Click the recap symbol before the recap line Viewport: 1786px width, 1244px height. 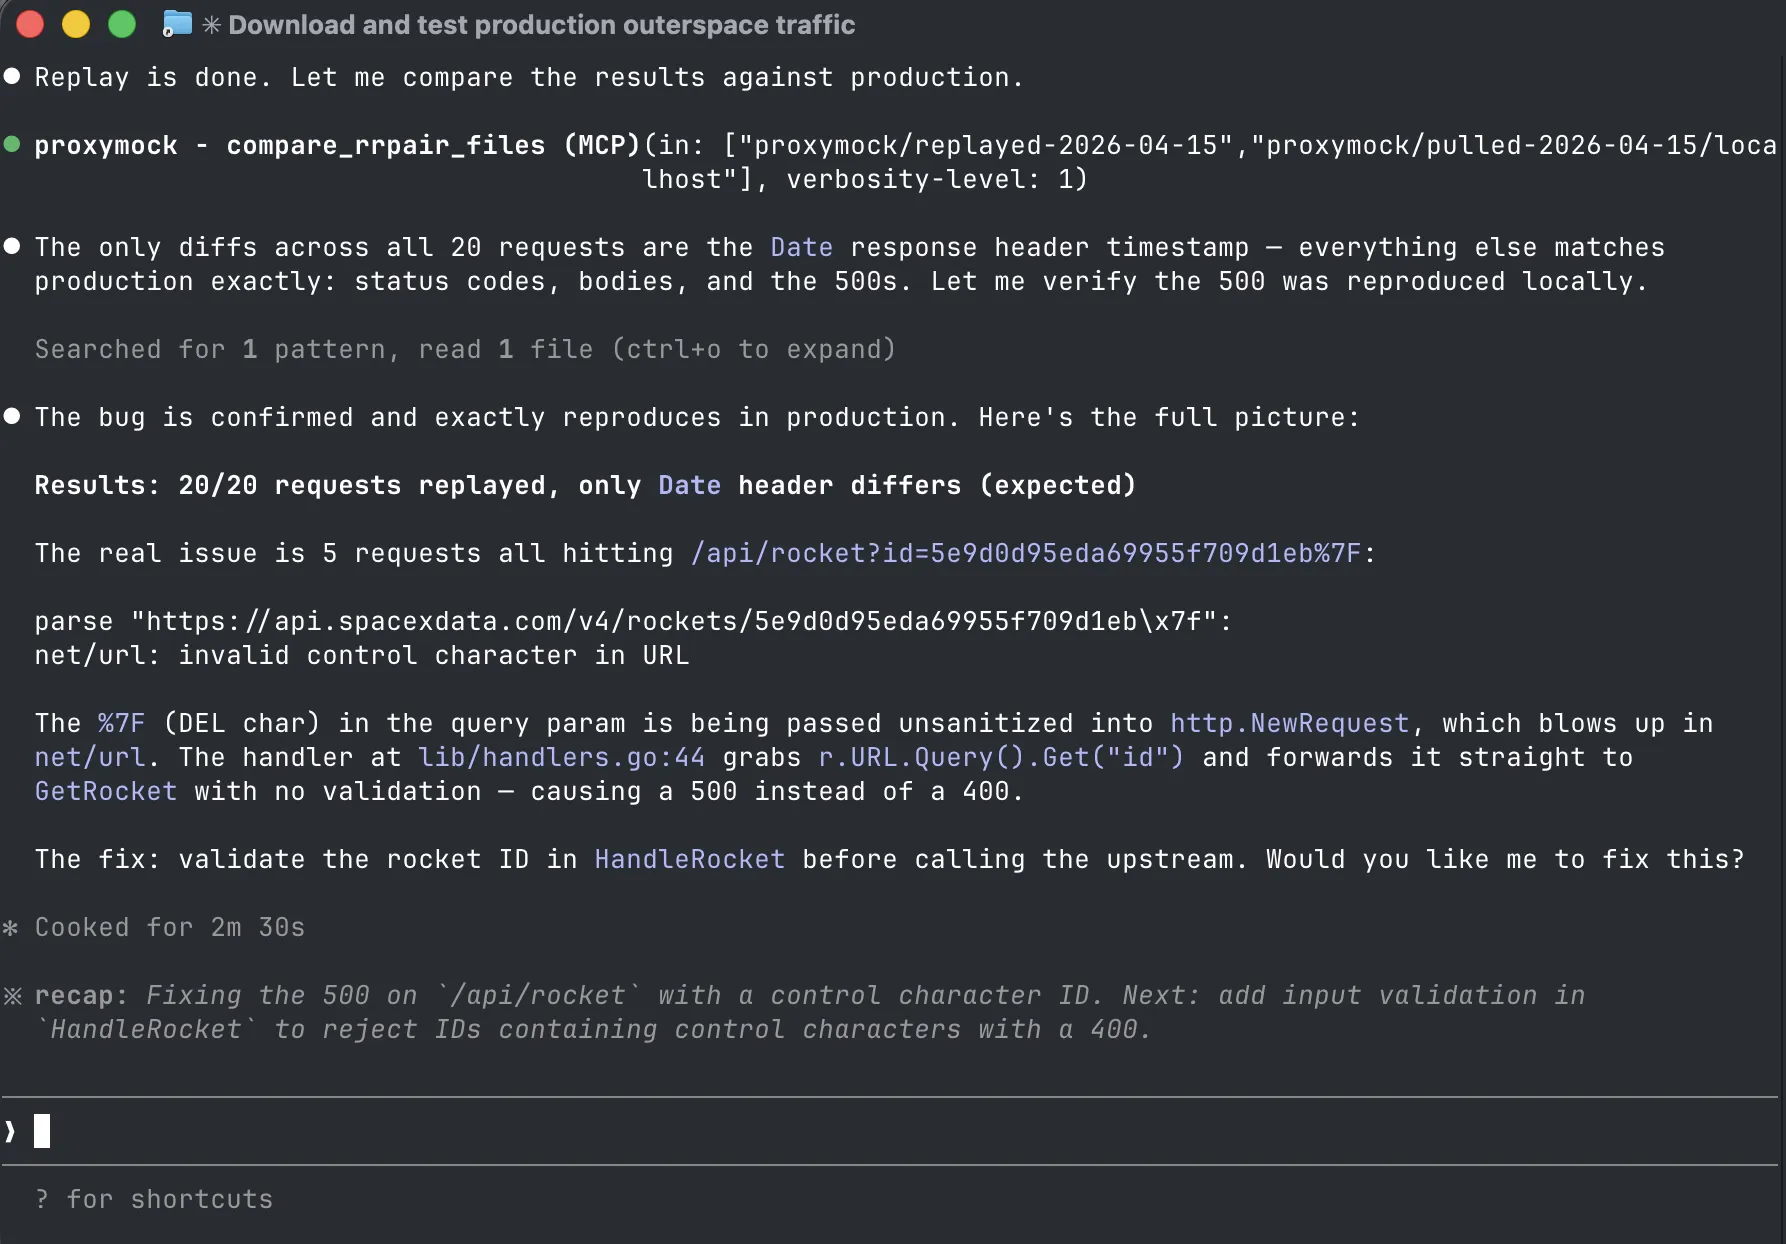pyautogui.click(x=12, y=995)
